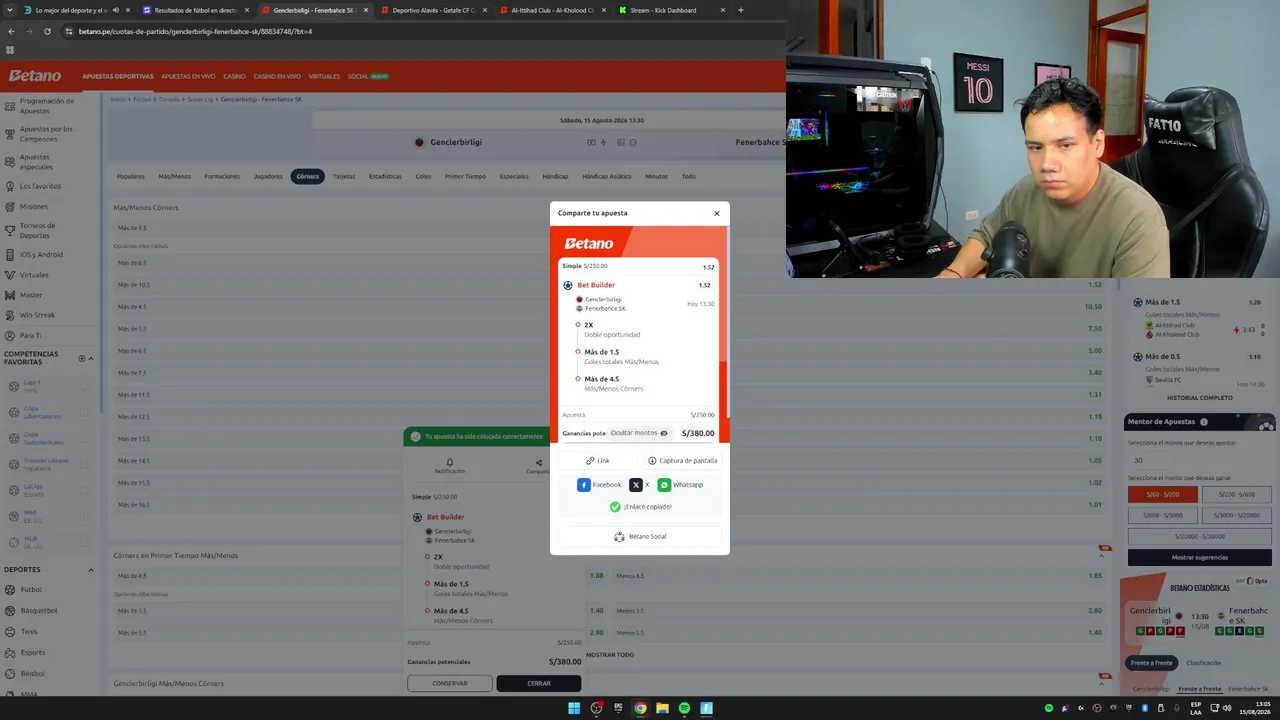Click the CERRAR button on bet slip
Viewport: 1280px width, 720px height.
tap(539, 684)
